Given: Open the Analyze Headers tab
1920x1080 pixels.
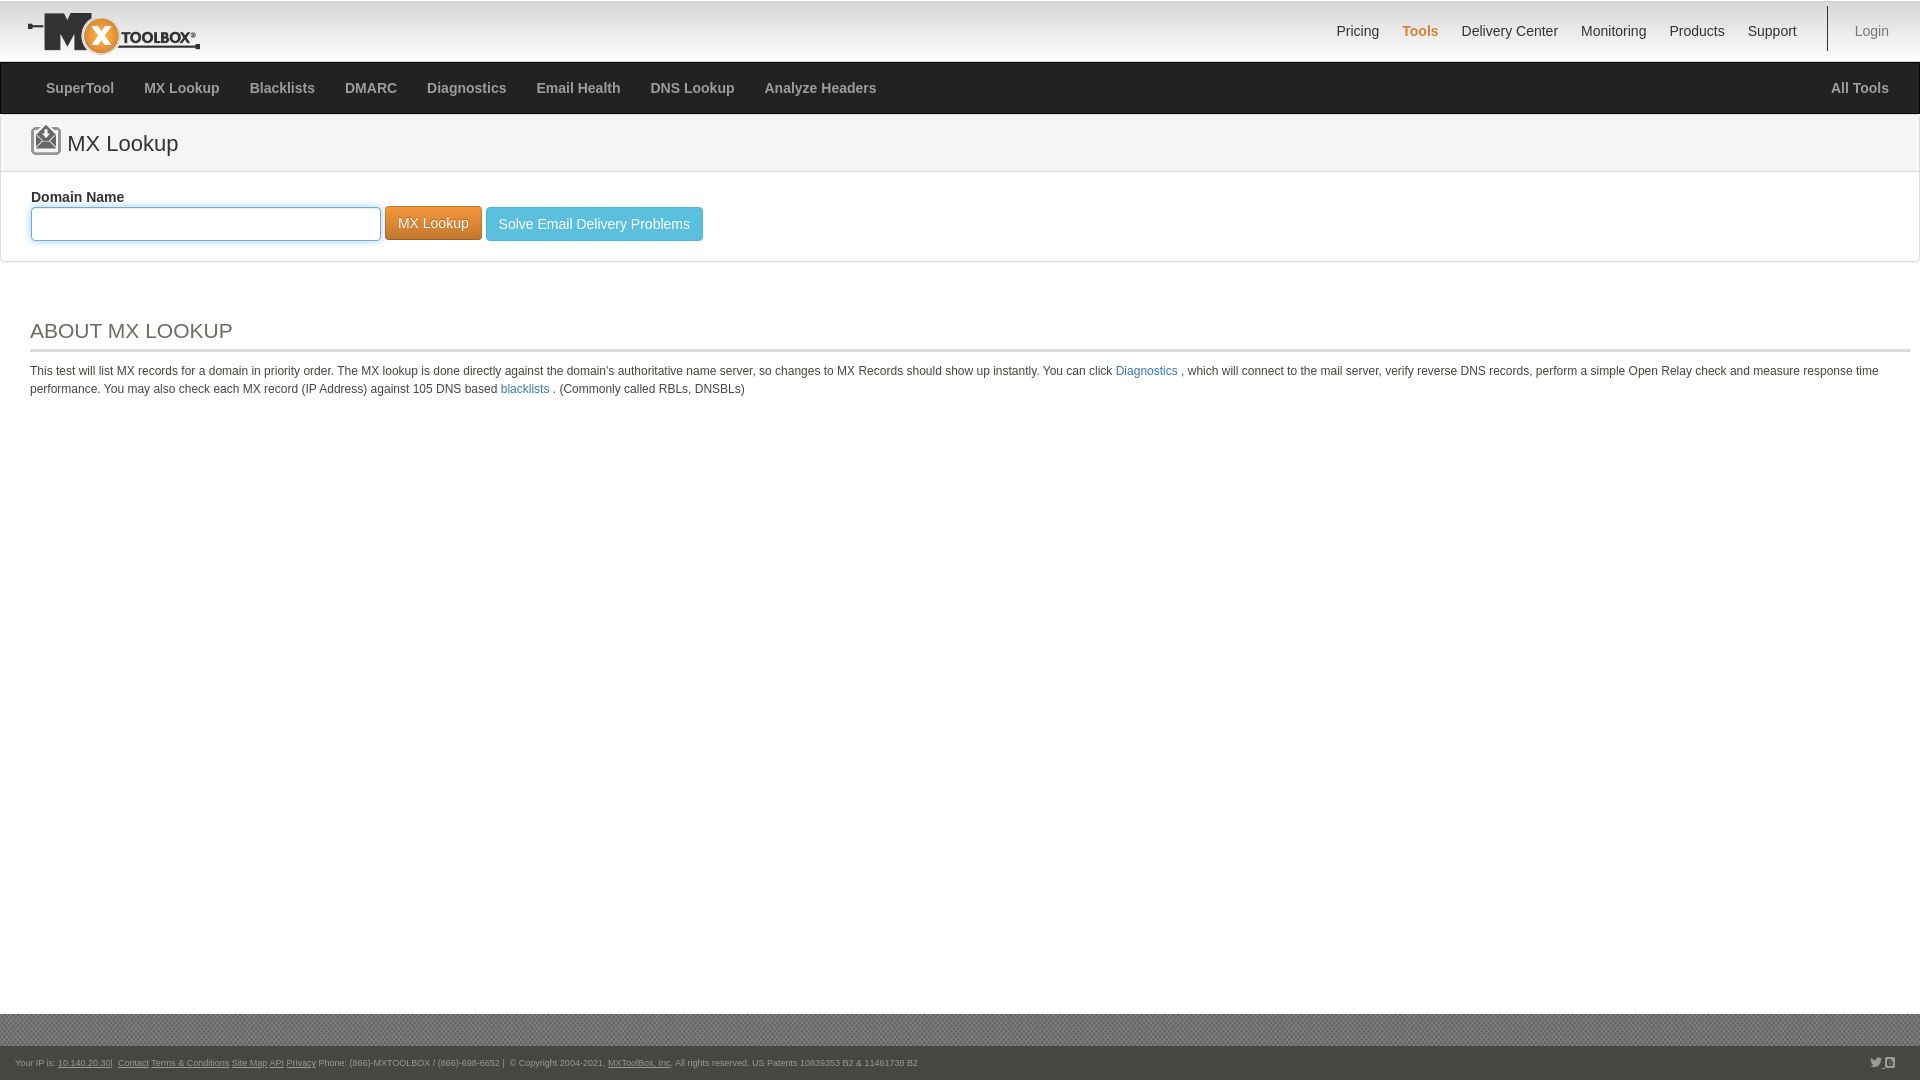Looking at the screenshot, I should [x=820, y=88].
